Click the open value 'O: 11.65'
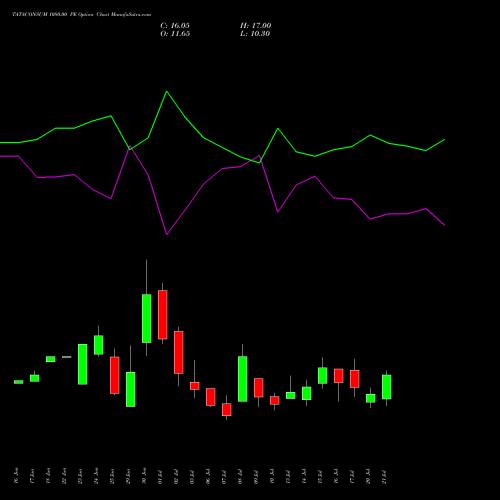This screenshot has width=500, height=500. [x=175, y=34]
